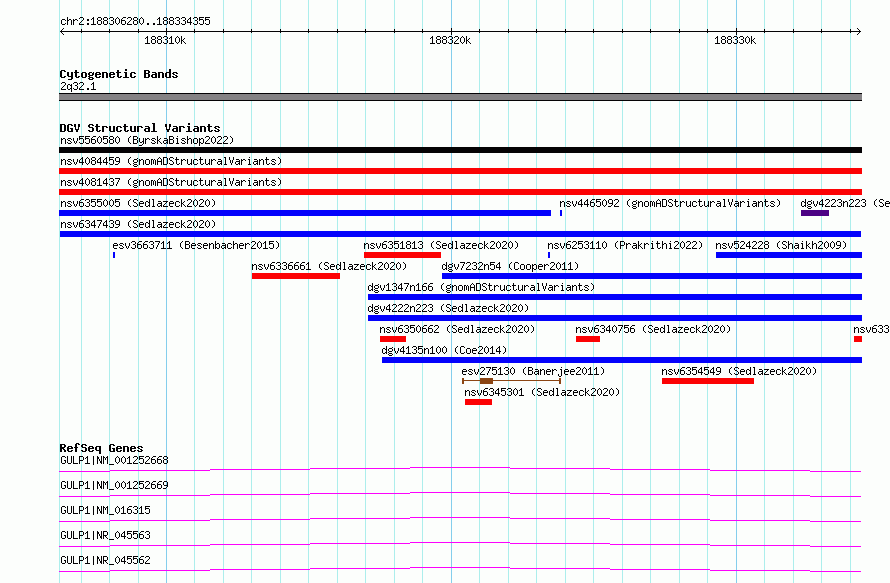
Task: Open the dgv7232n54 (Cooper2011) label
Action: point(510,266)
